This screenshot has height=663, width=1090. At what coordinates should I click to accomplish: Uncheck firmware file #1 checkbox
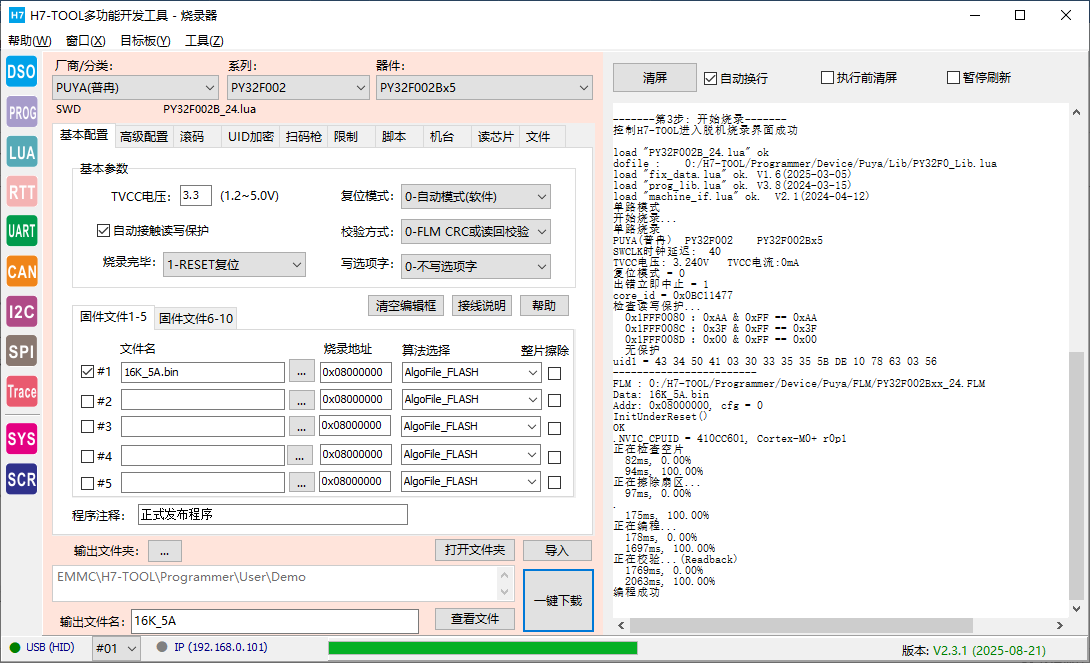[87, 372]
